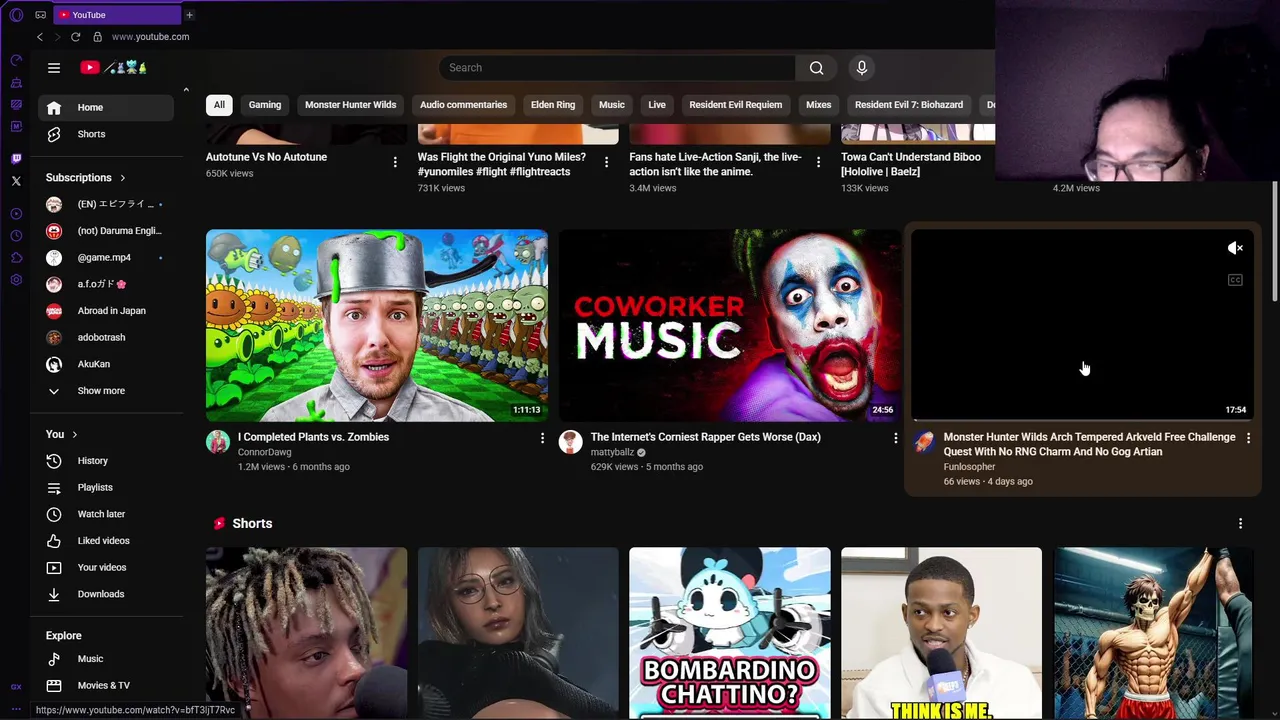The image size is (1280, 720).
Task: Reload the YouTube page
Action: click(75, 37)
